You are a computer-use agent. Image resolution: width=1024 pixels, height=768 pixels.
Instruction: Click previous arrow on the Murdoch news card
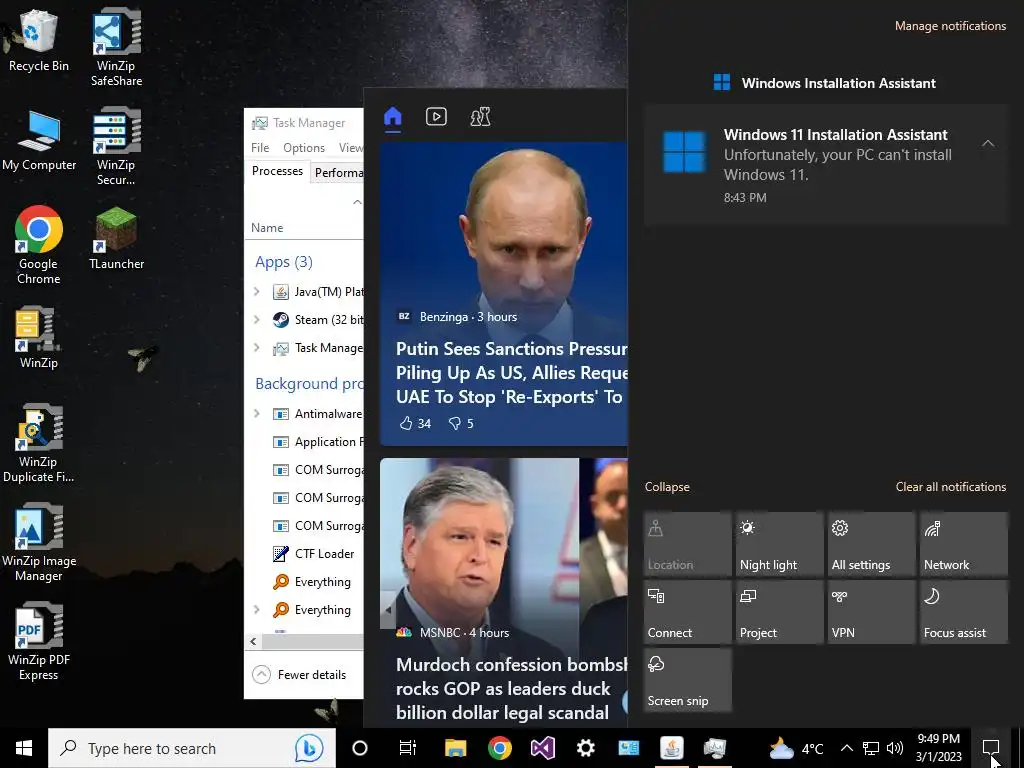coord(389,610)
